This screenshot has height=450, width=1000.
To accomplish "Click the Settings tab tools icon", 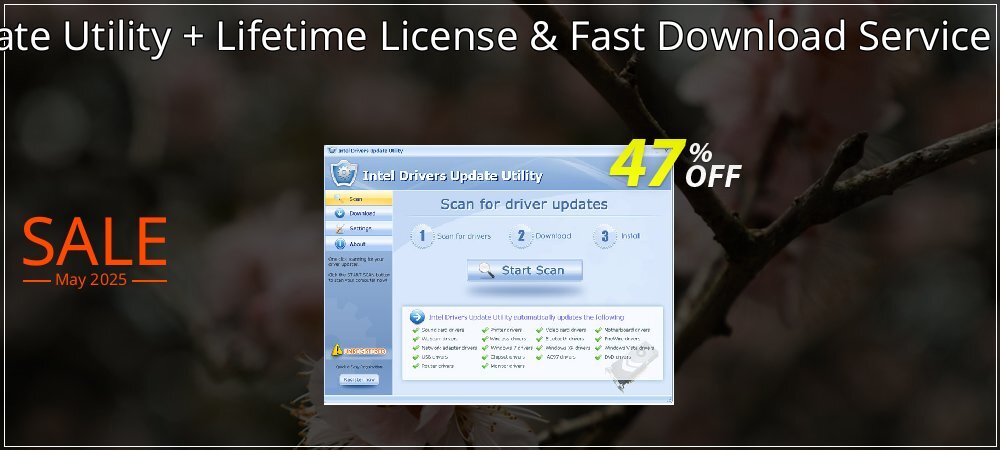I will [339, 228].
